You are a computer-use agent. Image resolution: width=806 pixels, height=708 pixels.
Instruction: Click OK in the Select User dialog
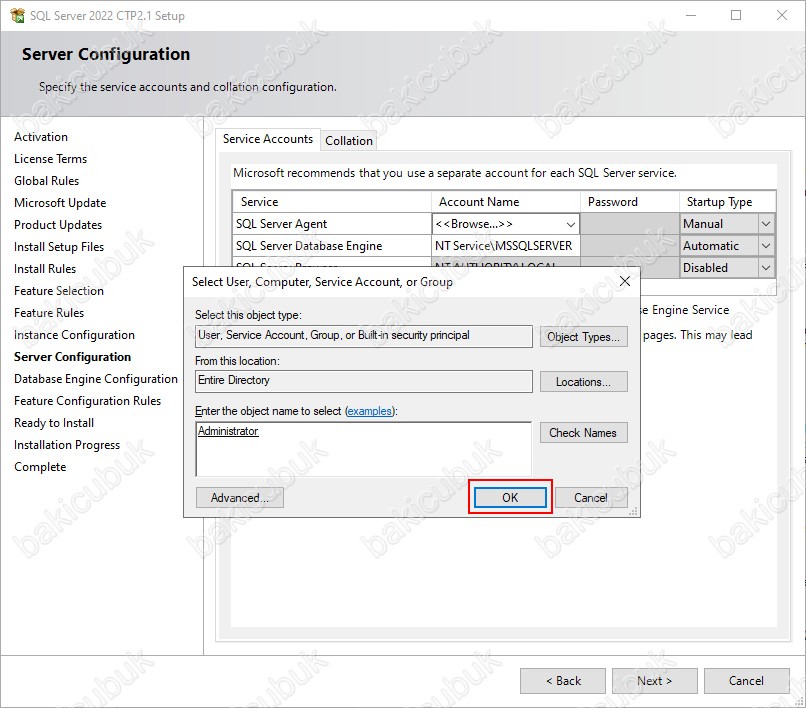pos(510,497)
